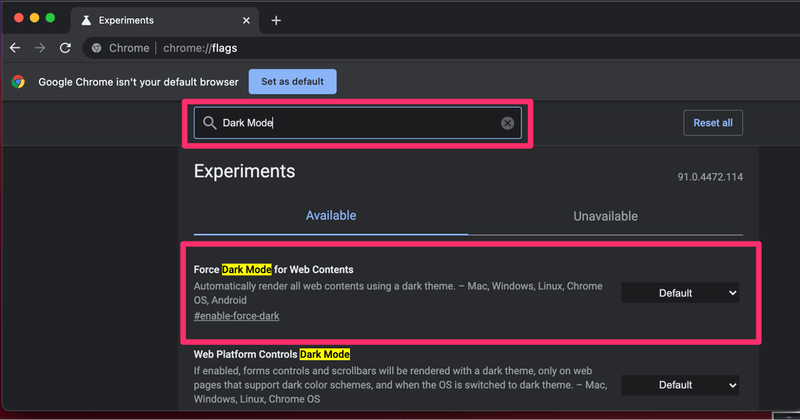Click the Chrome logo in default browser bar

(x=18, y=82)
